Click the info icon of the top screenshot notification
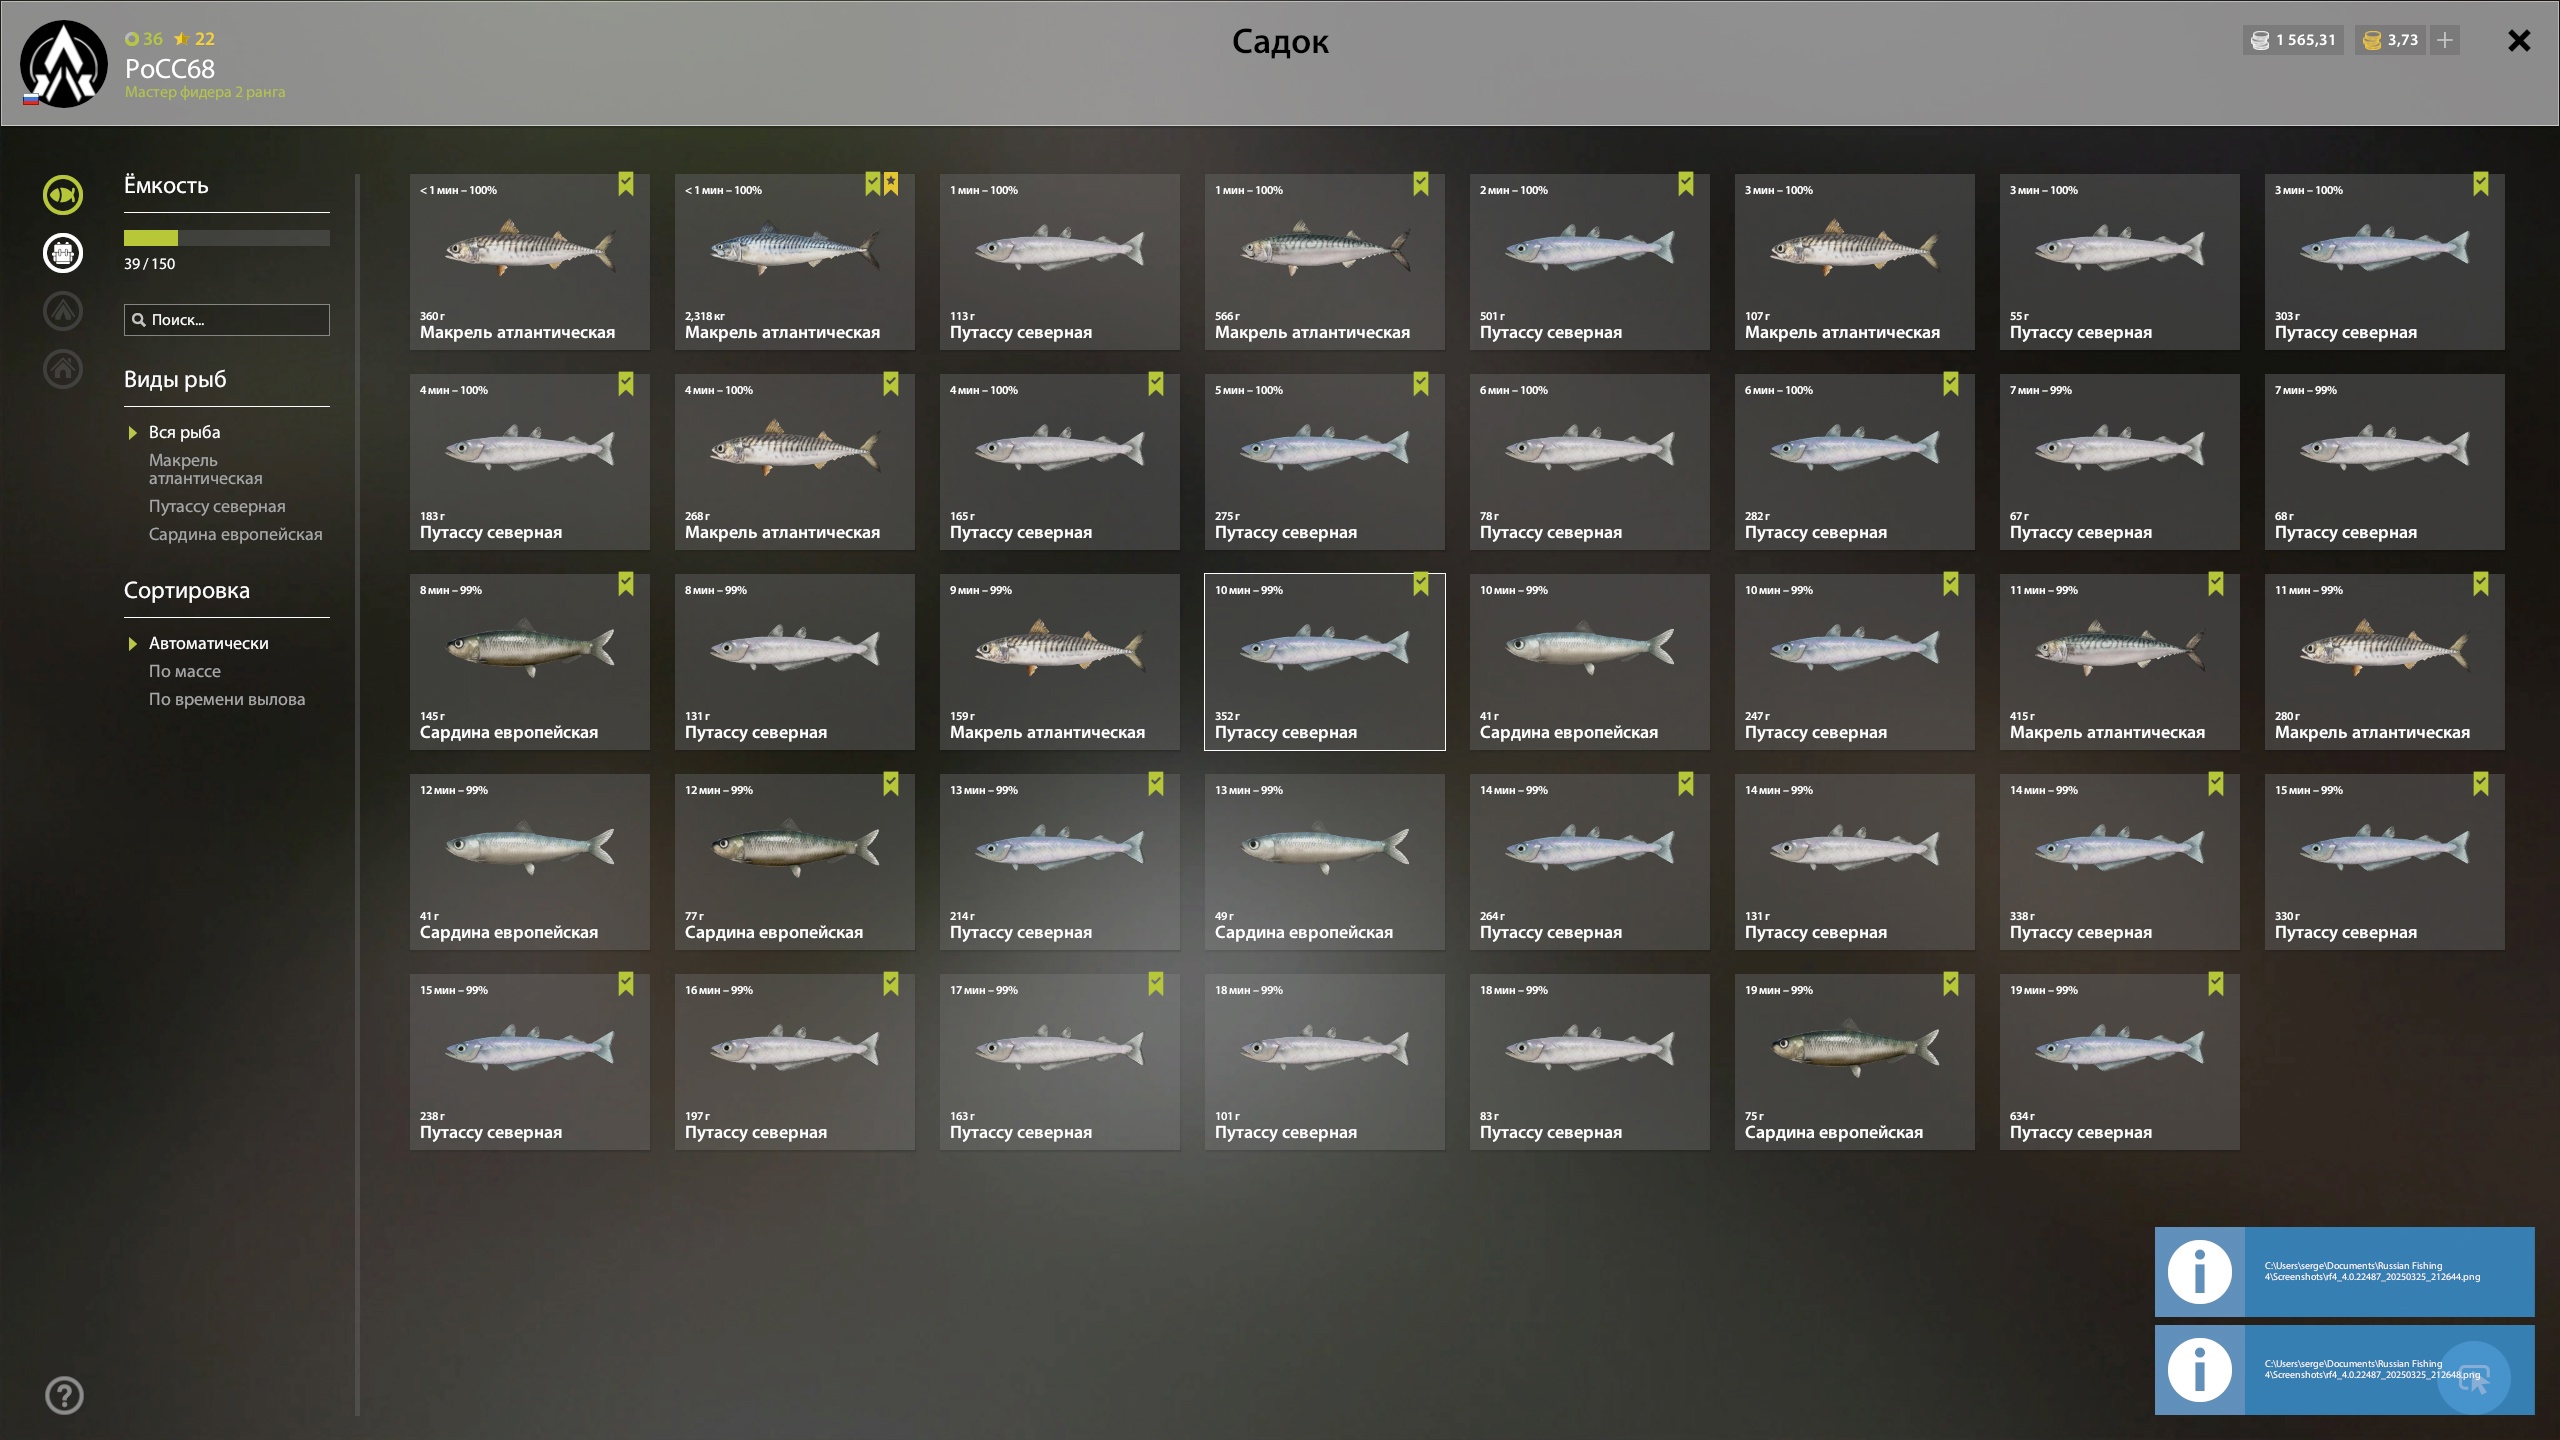The image size is (2560, 1440). 2199,1272
